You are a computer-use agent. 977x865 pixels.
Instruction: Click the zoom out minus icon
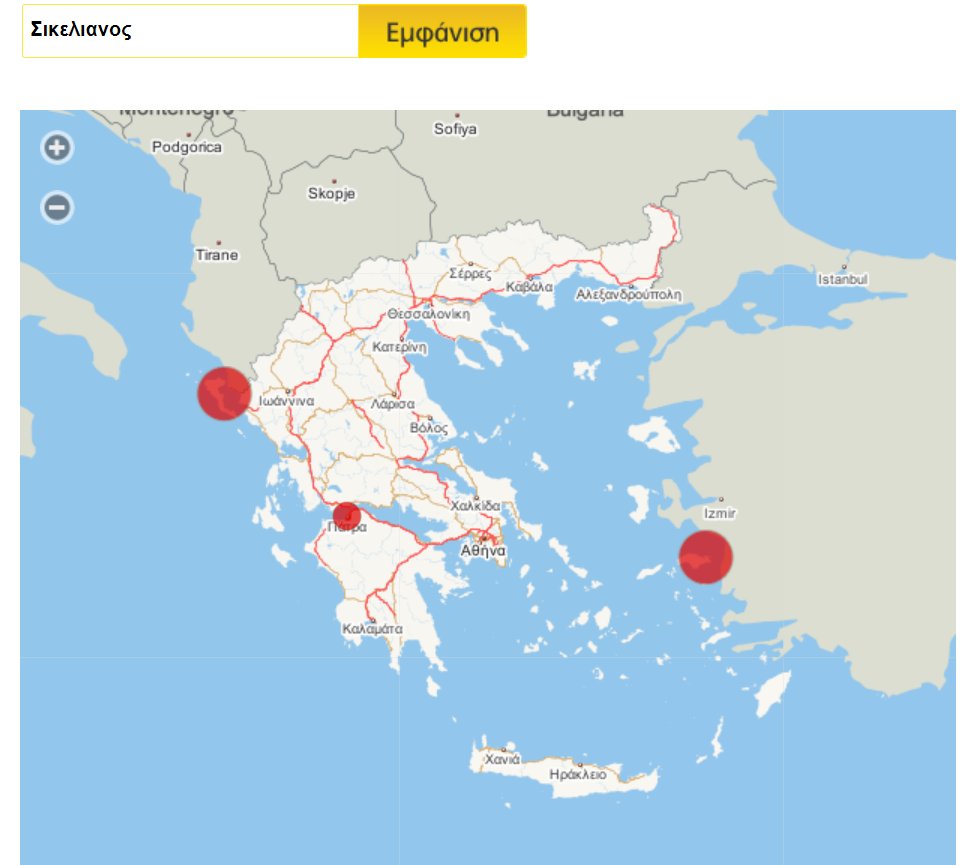click(56, 207)
